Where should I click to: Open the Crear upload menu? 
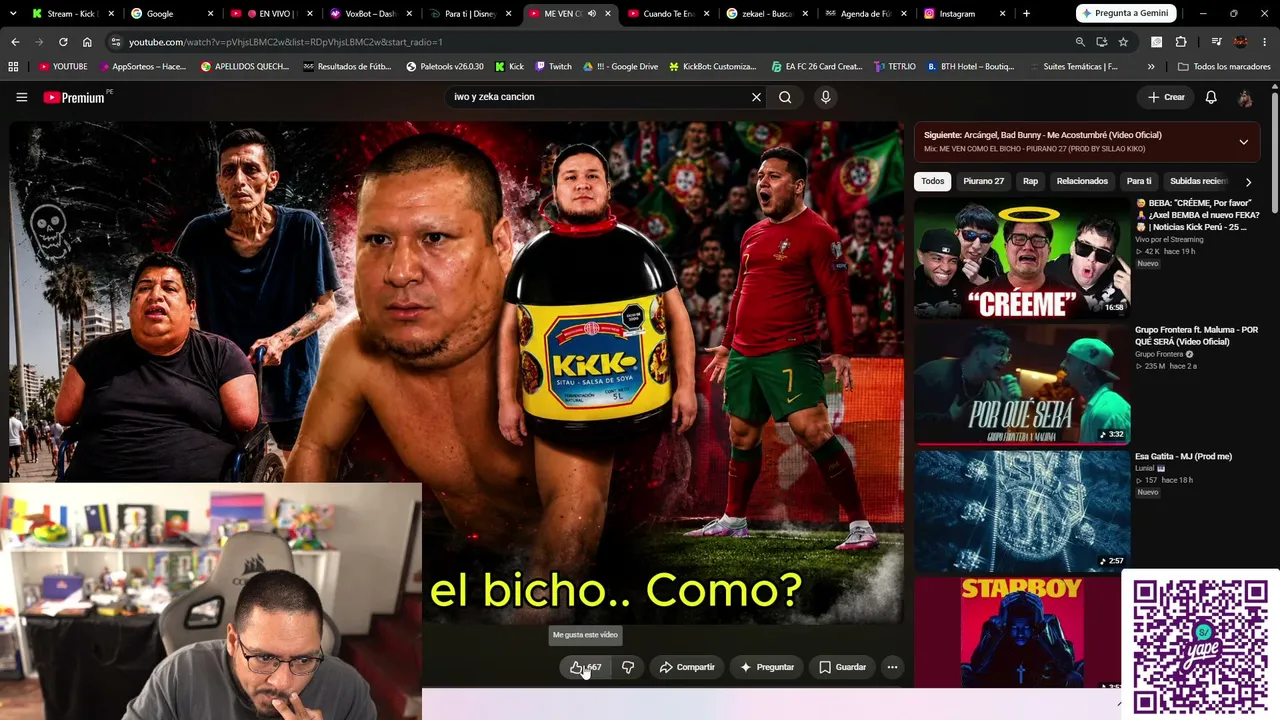click(x=1166, y=97)
